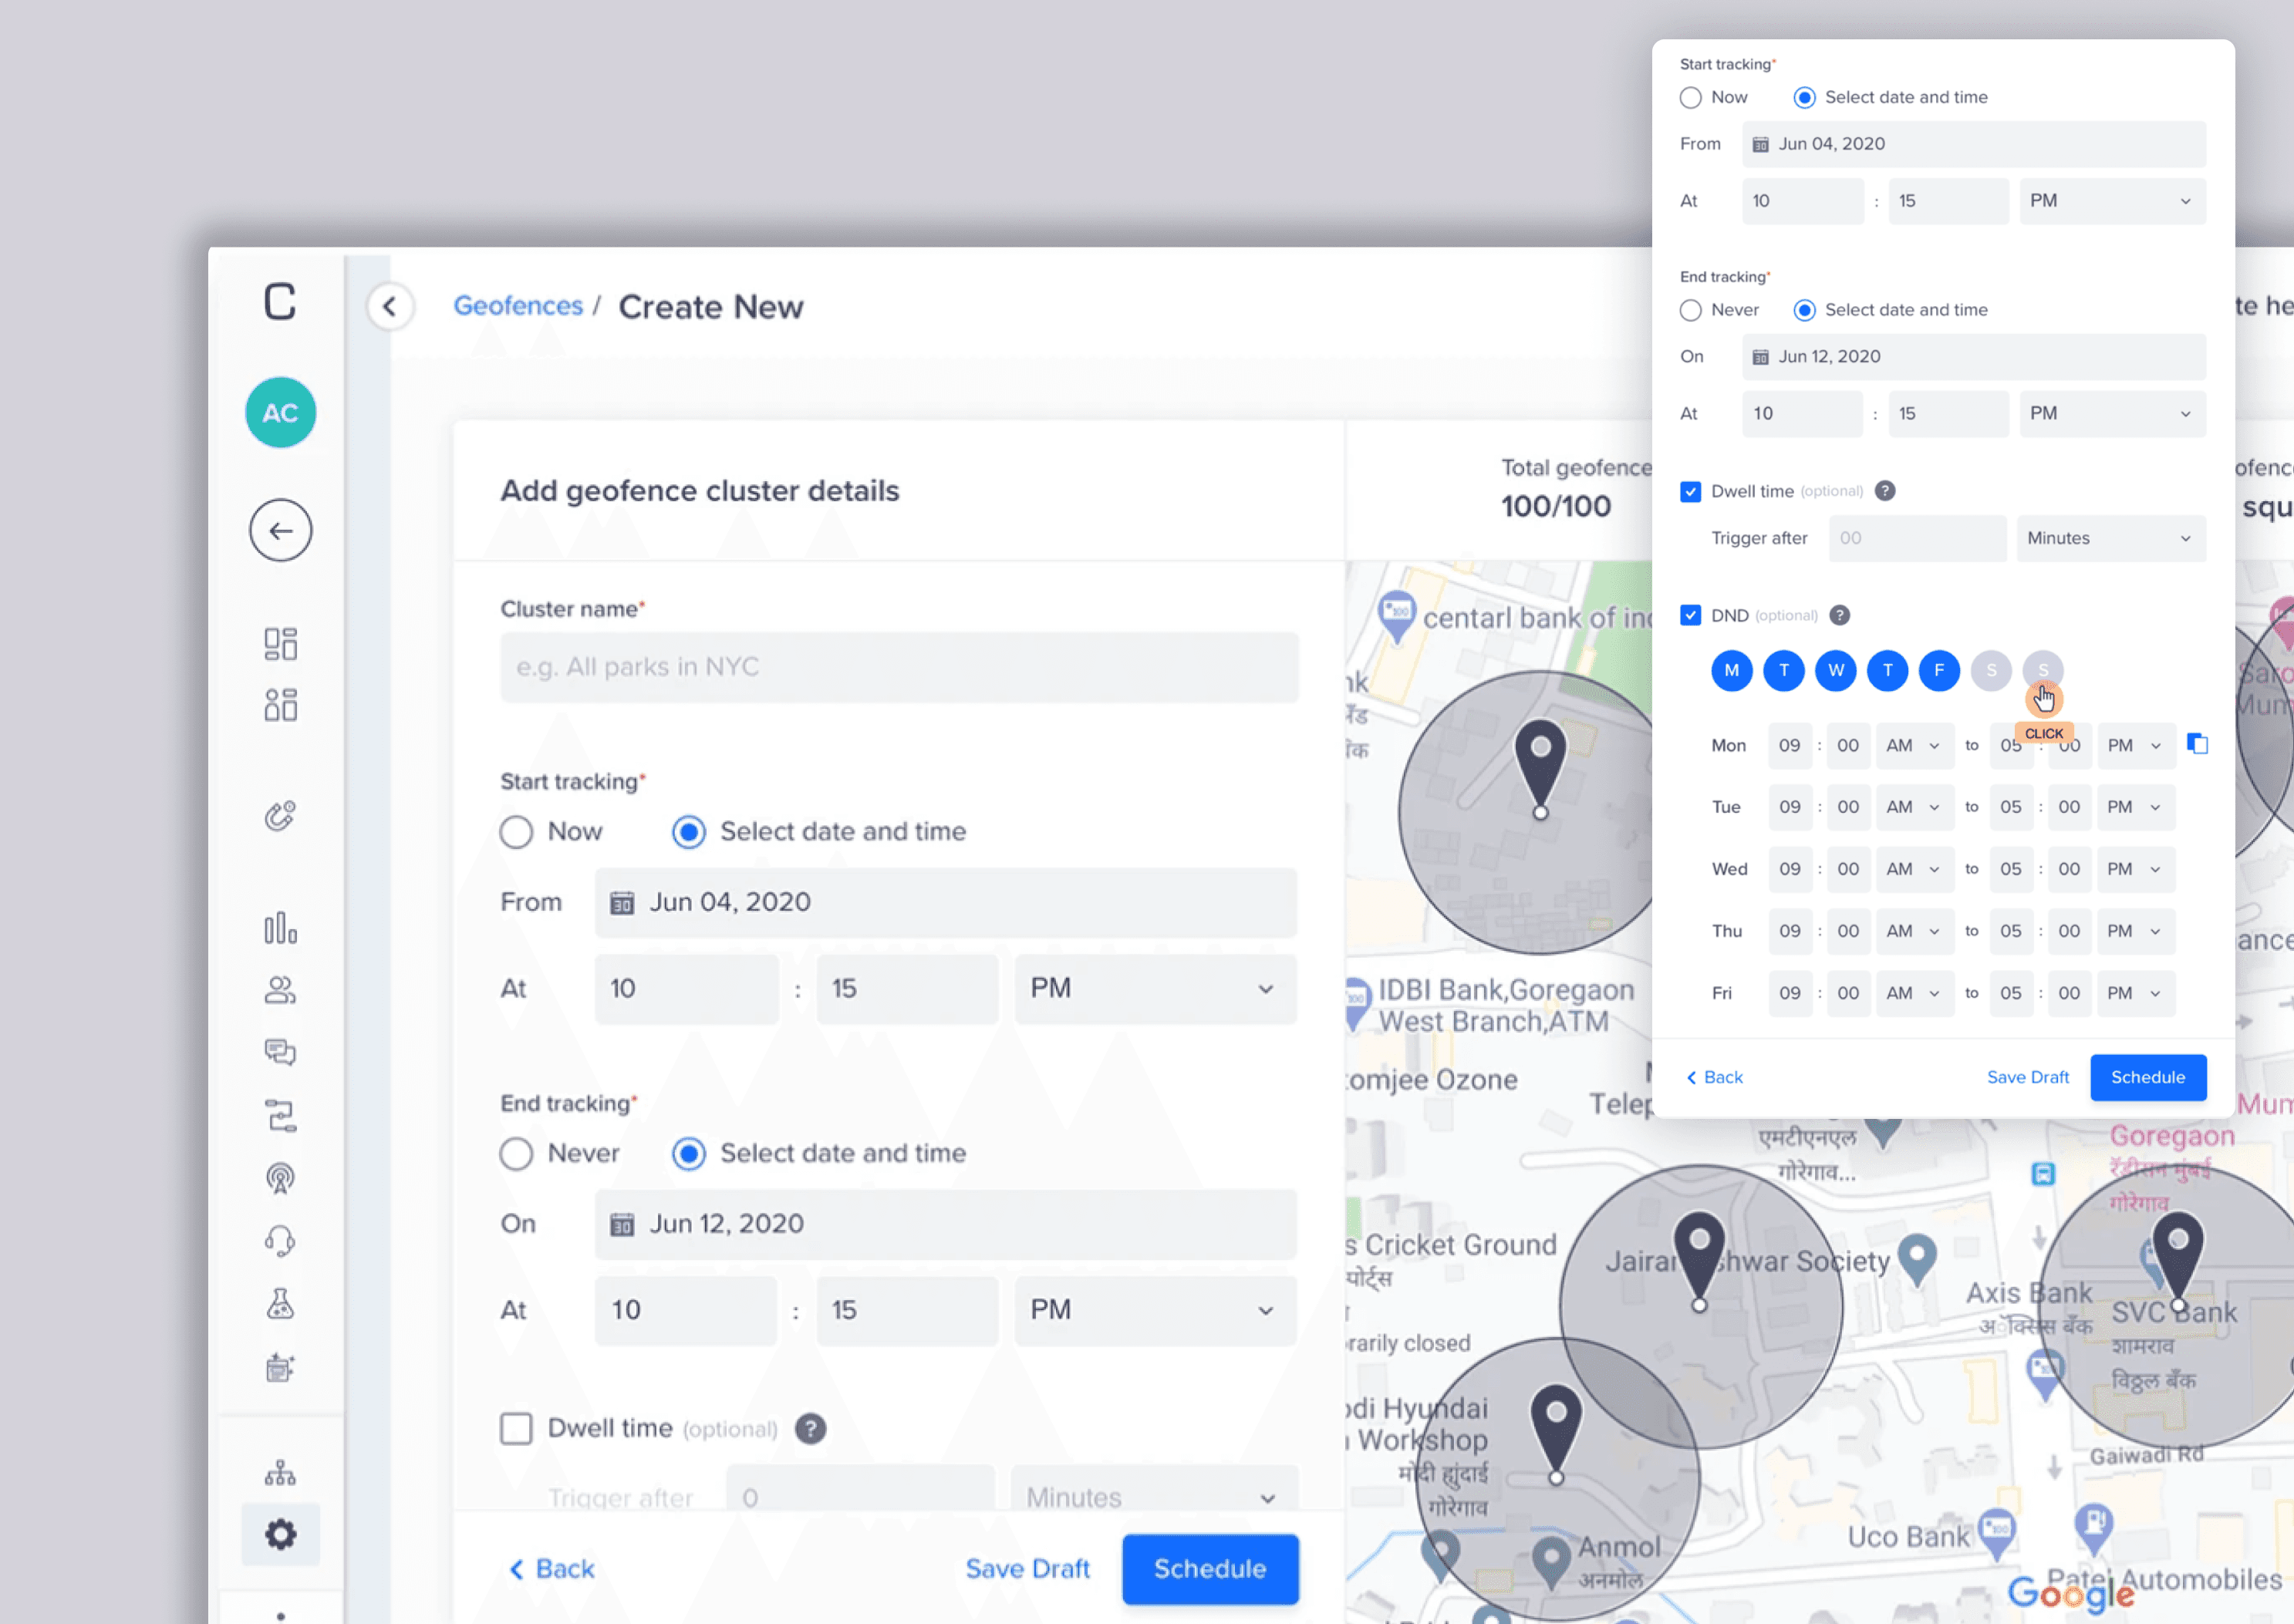Click Back at the bottom of the main form
Image resolution: width=2294 pixels, height=1624 pixels.
[552, 1569]
